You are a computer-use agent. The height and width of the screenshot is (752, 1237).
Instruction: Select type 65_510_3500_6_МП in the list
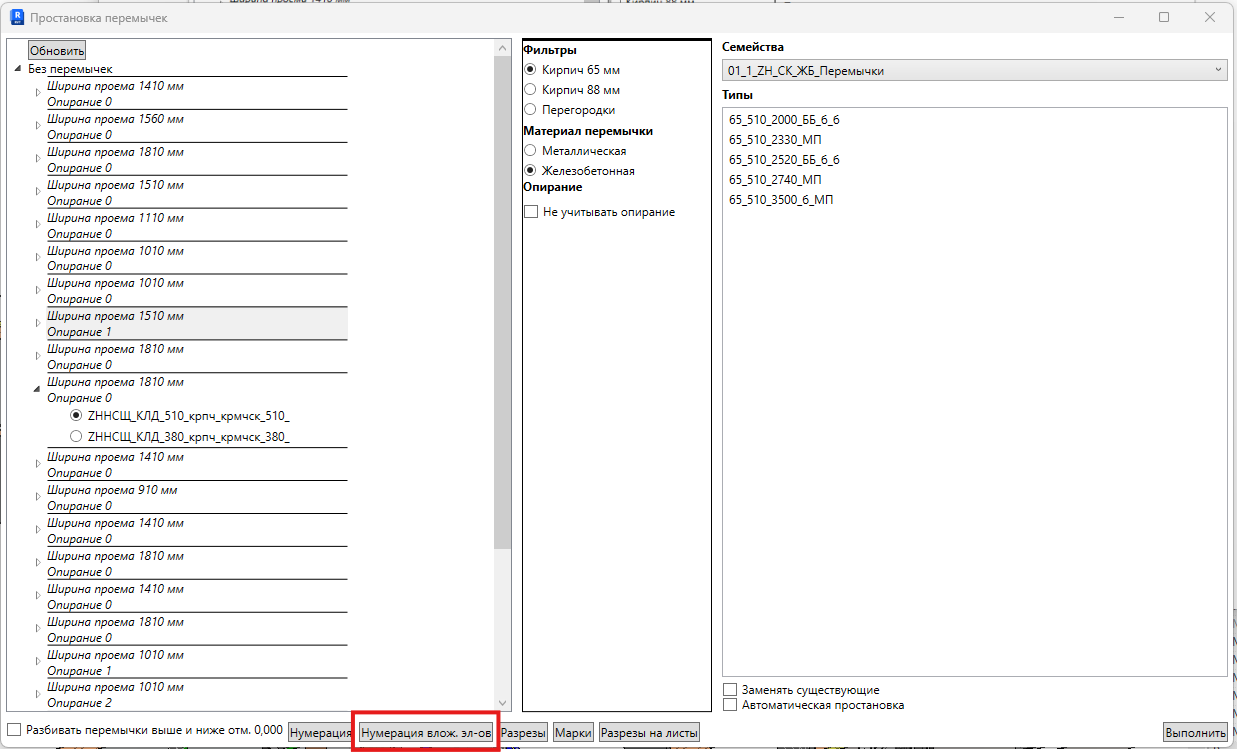[781, 200]
